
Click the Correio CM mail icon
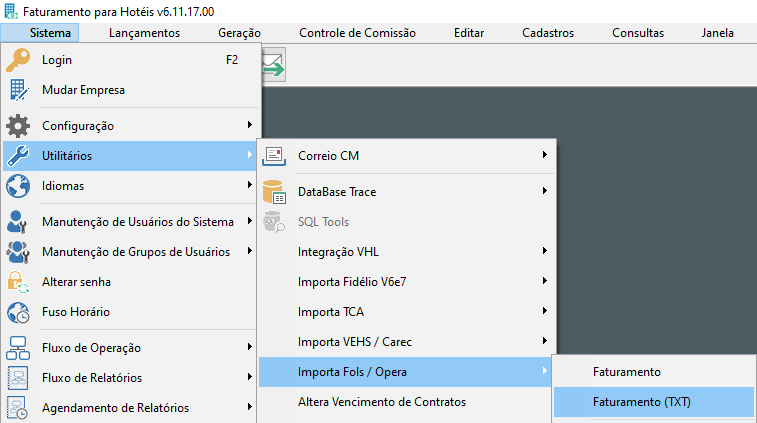pos(274,156)
